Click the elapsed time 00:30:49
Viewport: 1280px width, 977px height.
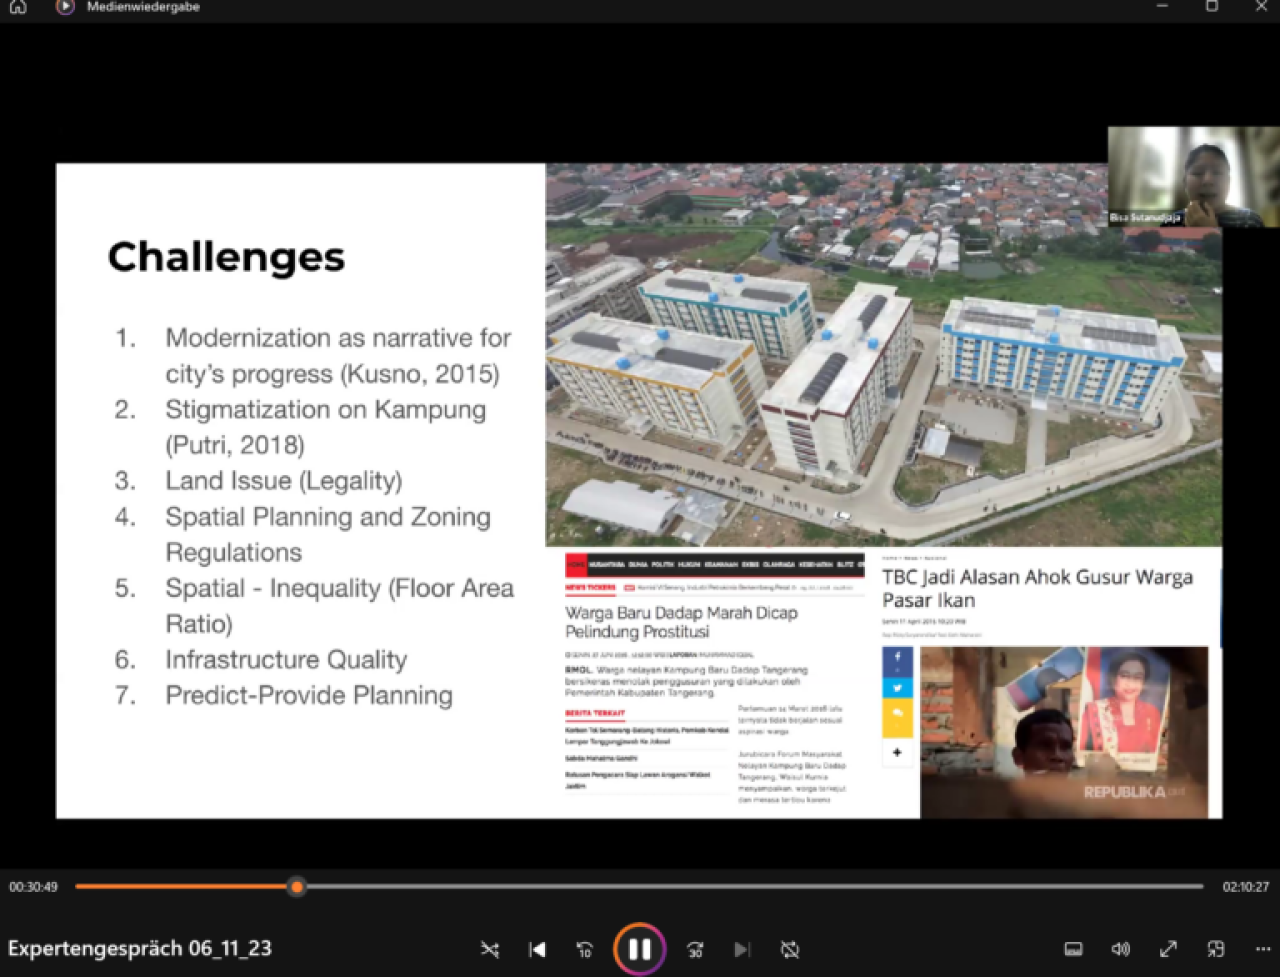[34, 887]
